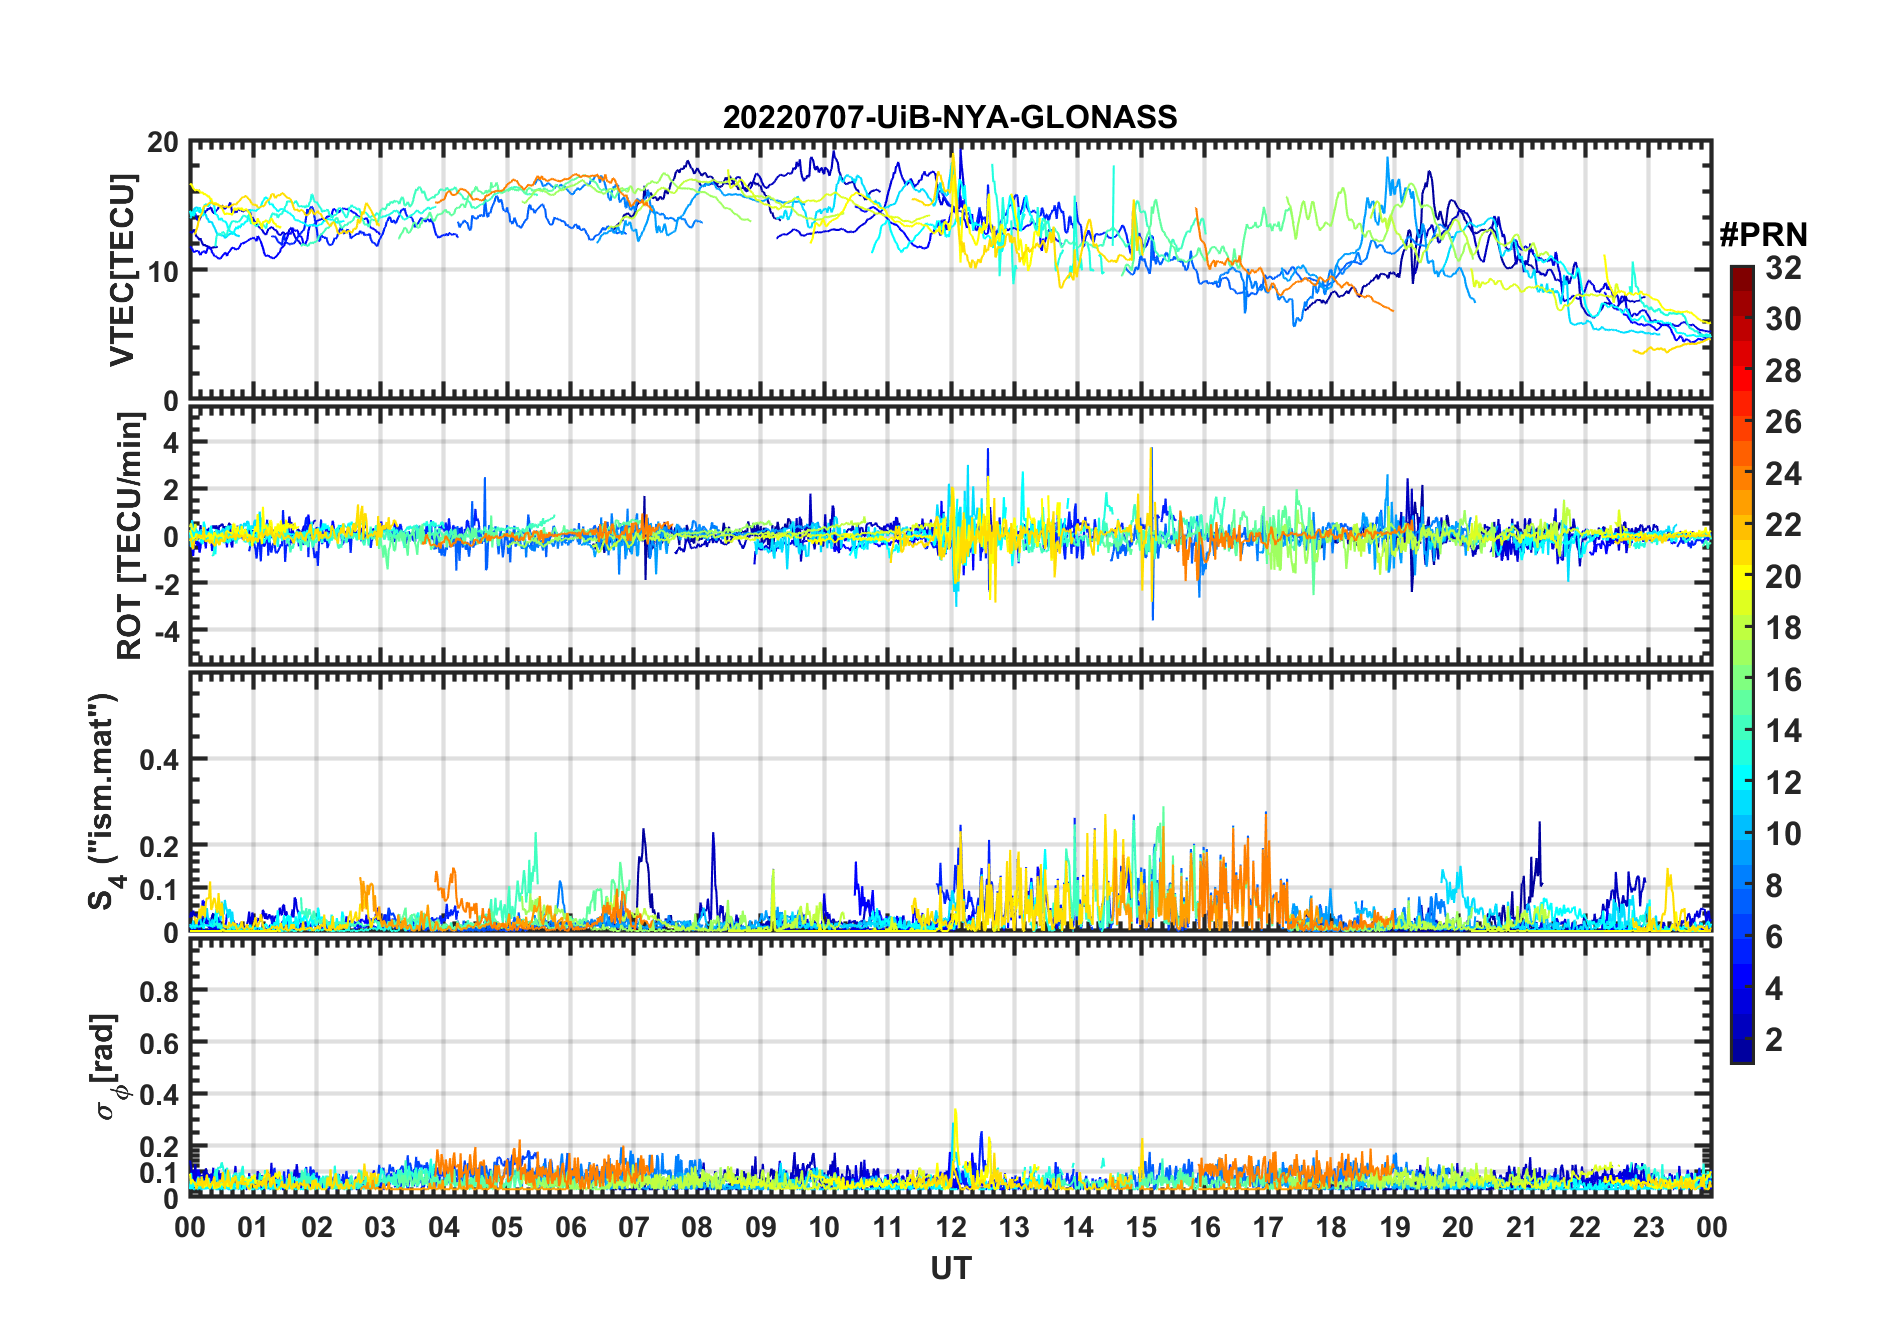
Task: Select the S4 axis label
Action: 103,802
